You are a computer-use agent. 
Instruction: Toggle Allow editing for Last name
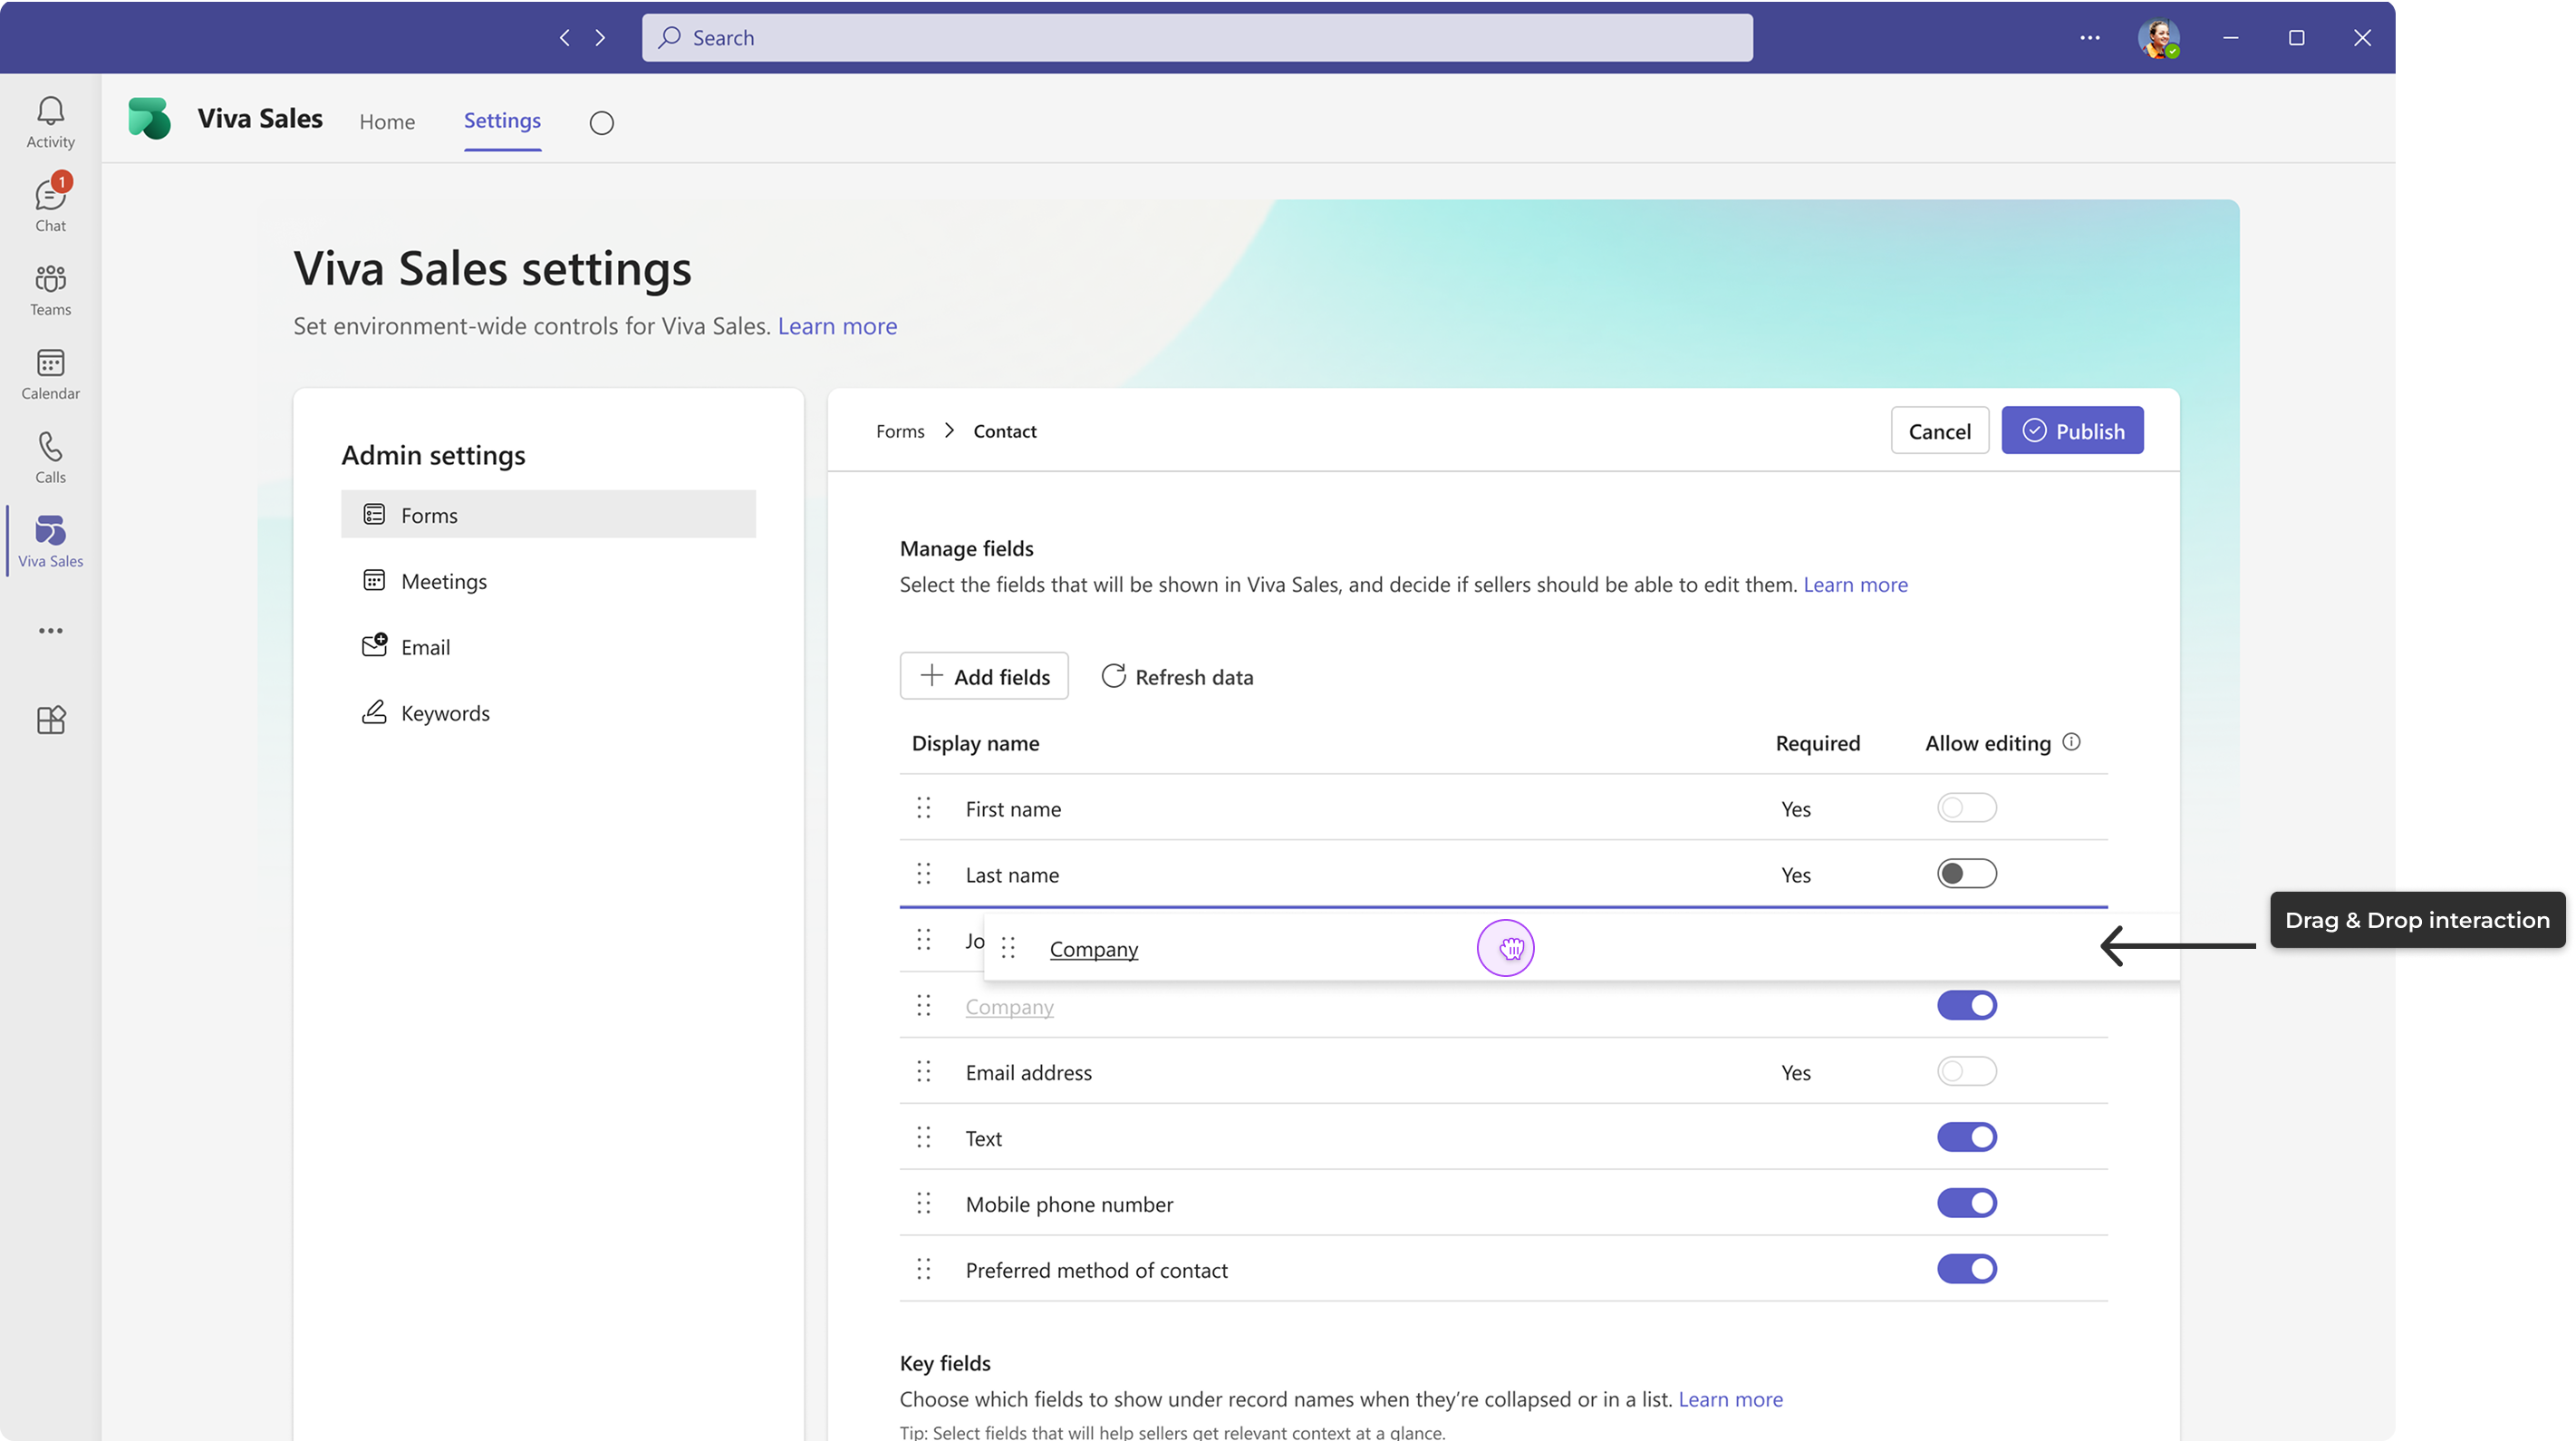tap(1966, 874)
